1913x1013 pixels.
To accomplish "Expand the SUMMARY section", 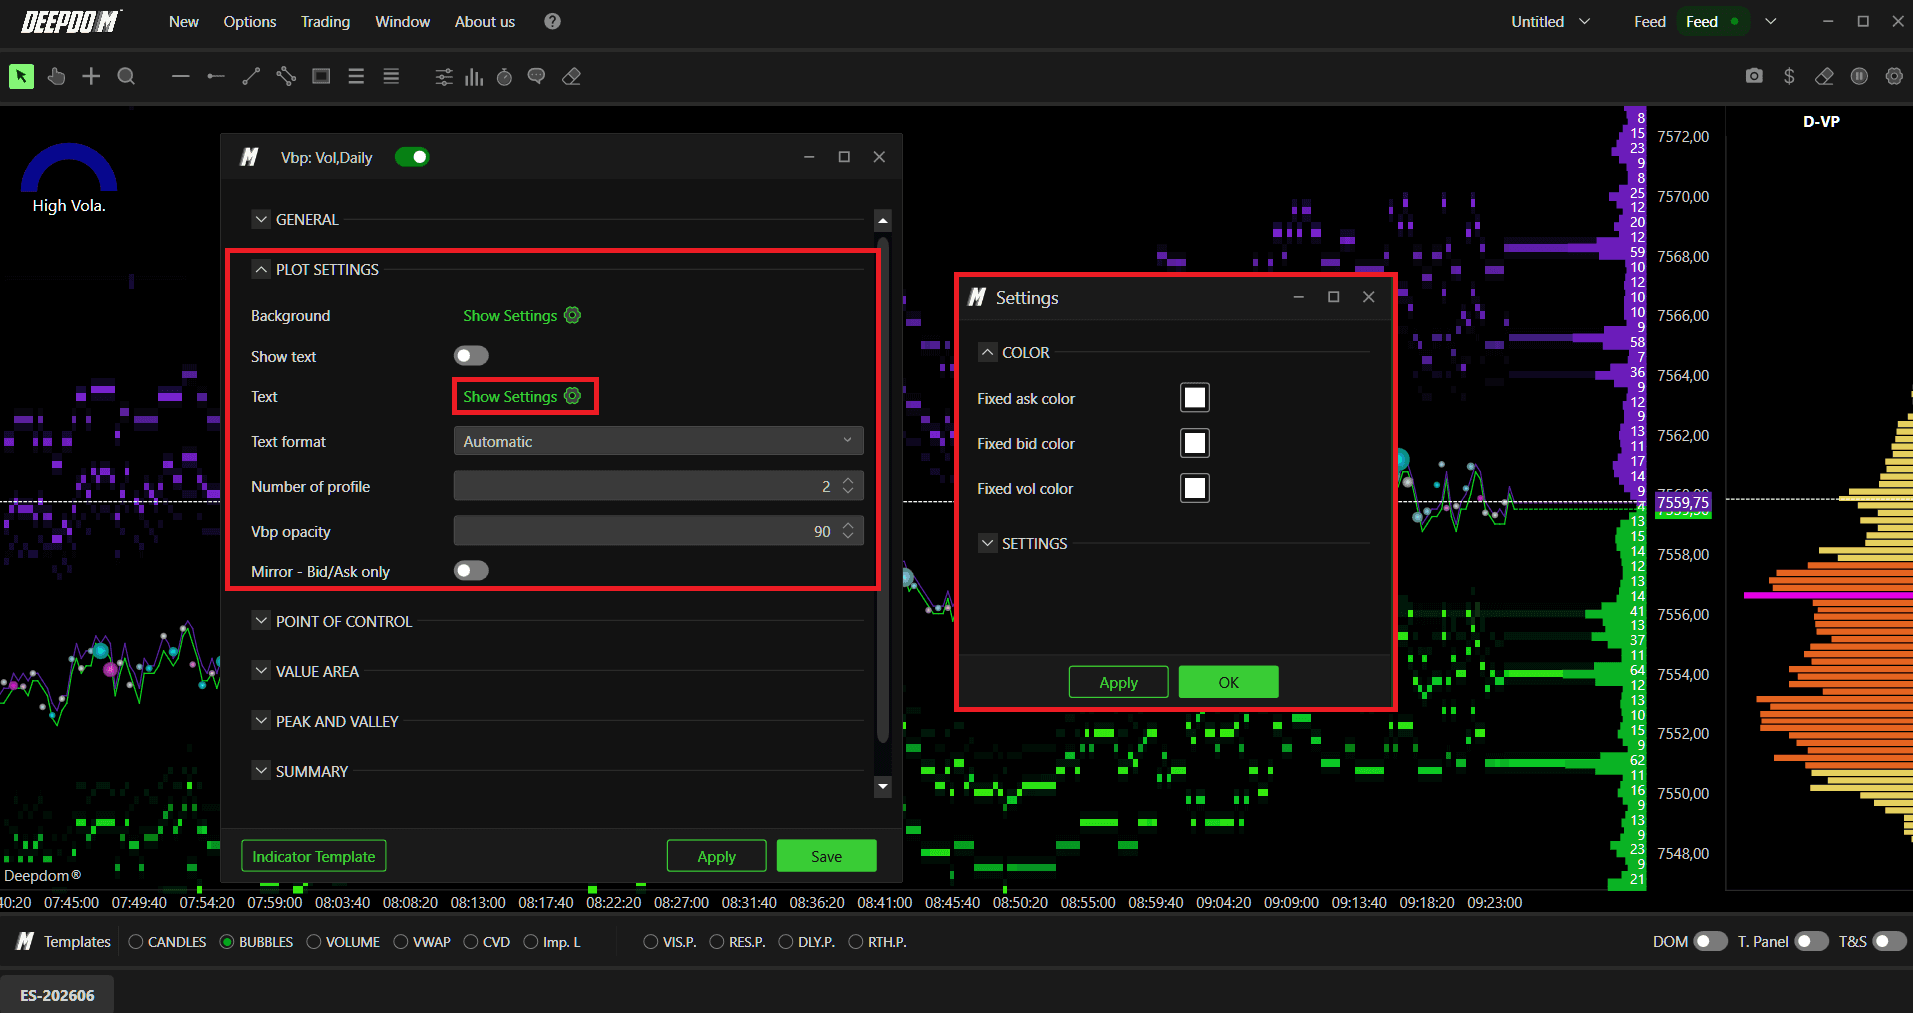I will 261,771.
